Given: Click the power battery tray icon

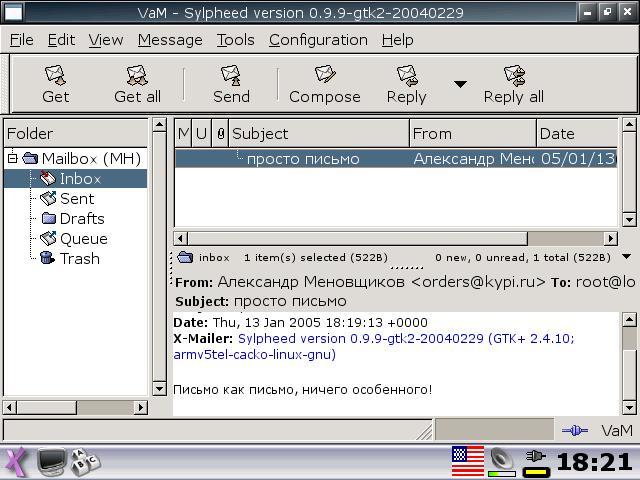Looking at the screenshot, I should (536, 462).
